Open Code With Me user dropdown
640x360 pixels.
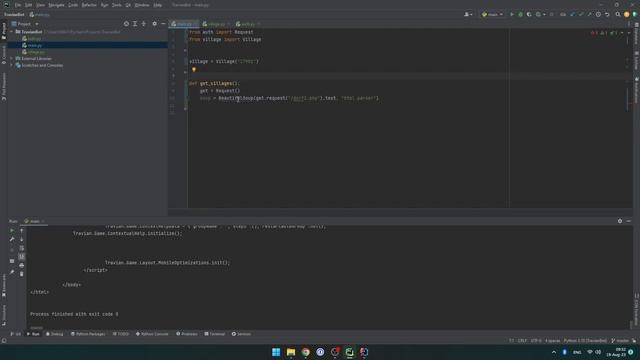coord(468,14)
